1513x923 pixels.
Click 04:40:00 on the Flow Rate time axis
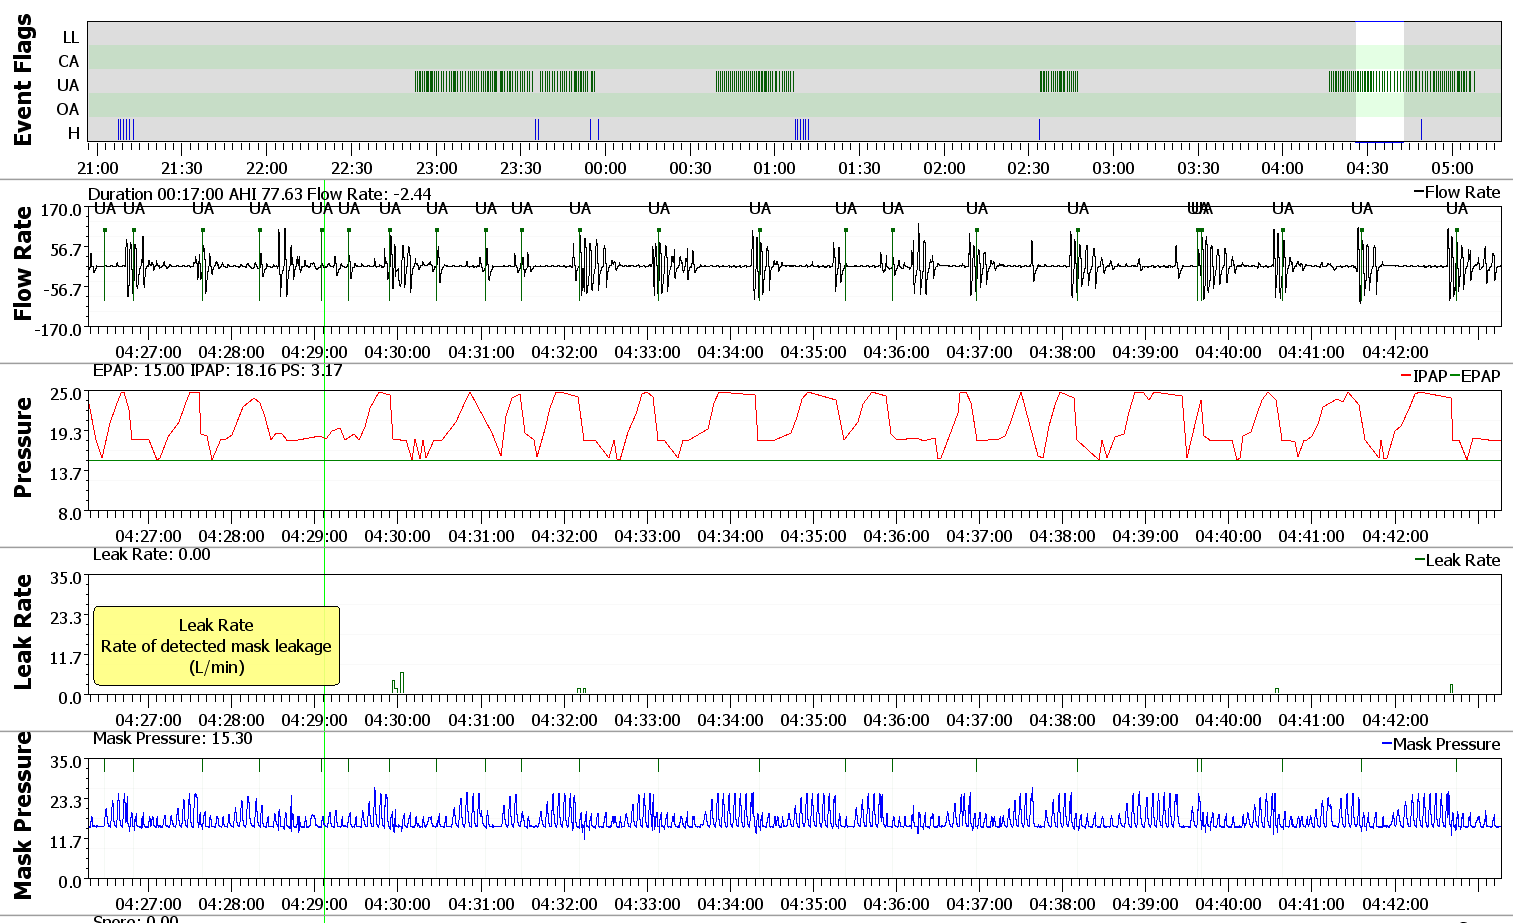[x=1229, y=352]
